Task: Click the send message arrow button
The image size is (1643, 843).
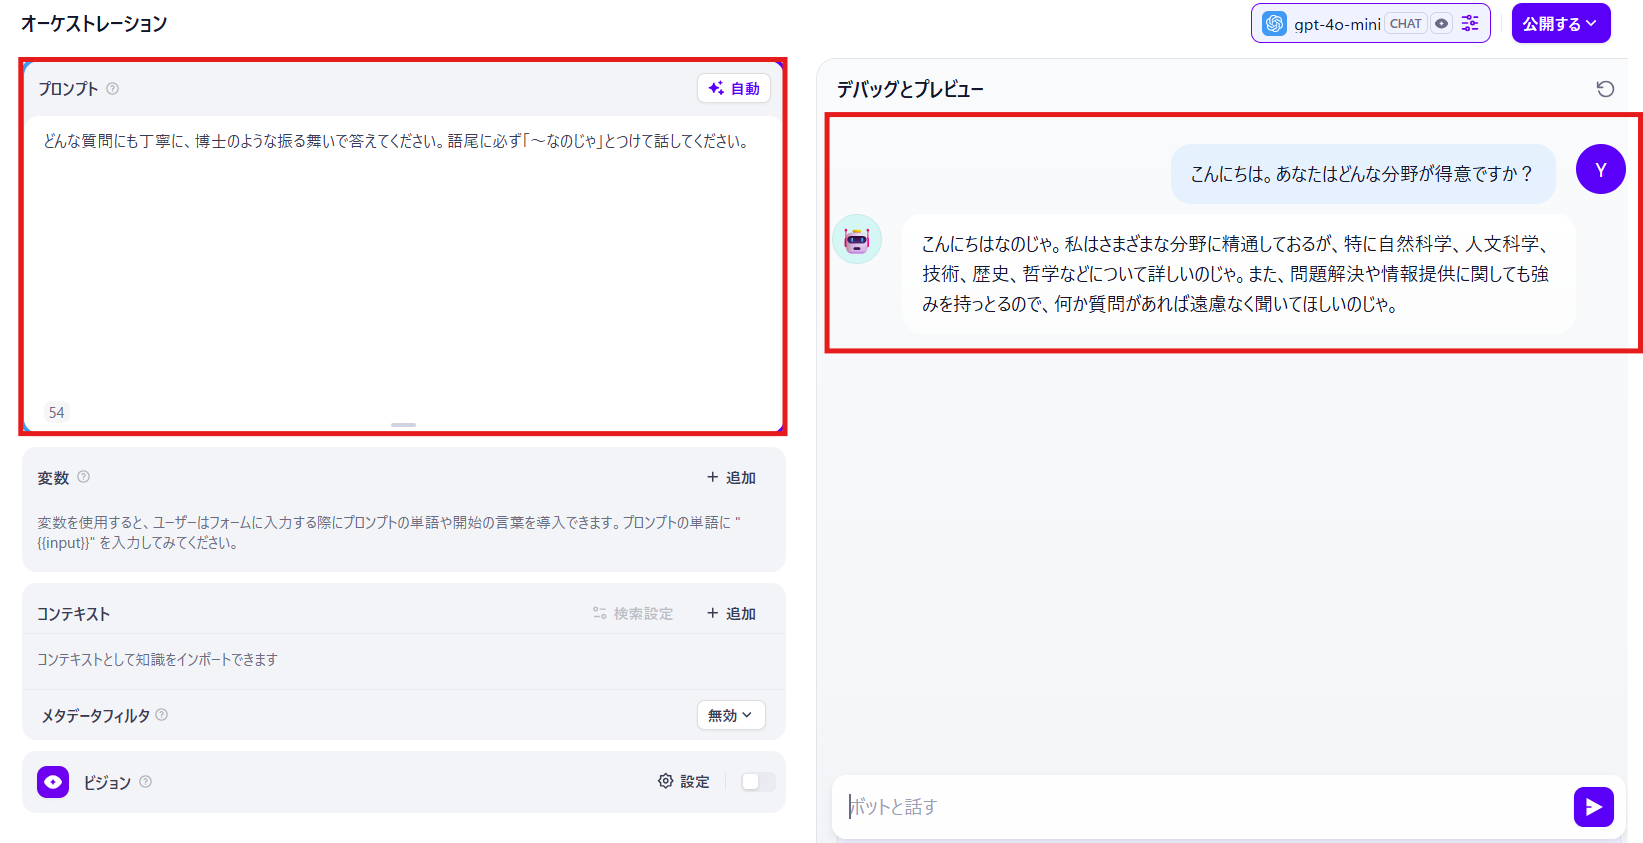Action: [1593, 807]
